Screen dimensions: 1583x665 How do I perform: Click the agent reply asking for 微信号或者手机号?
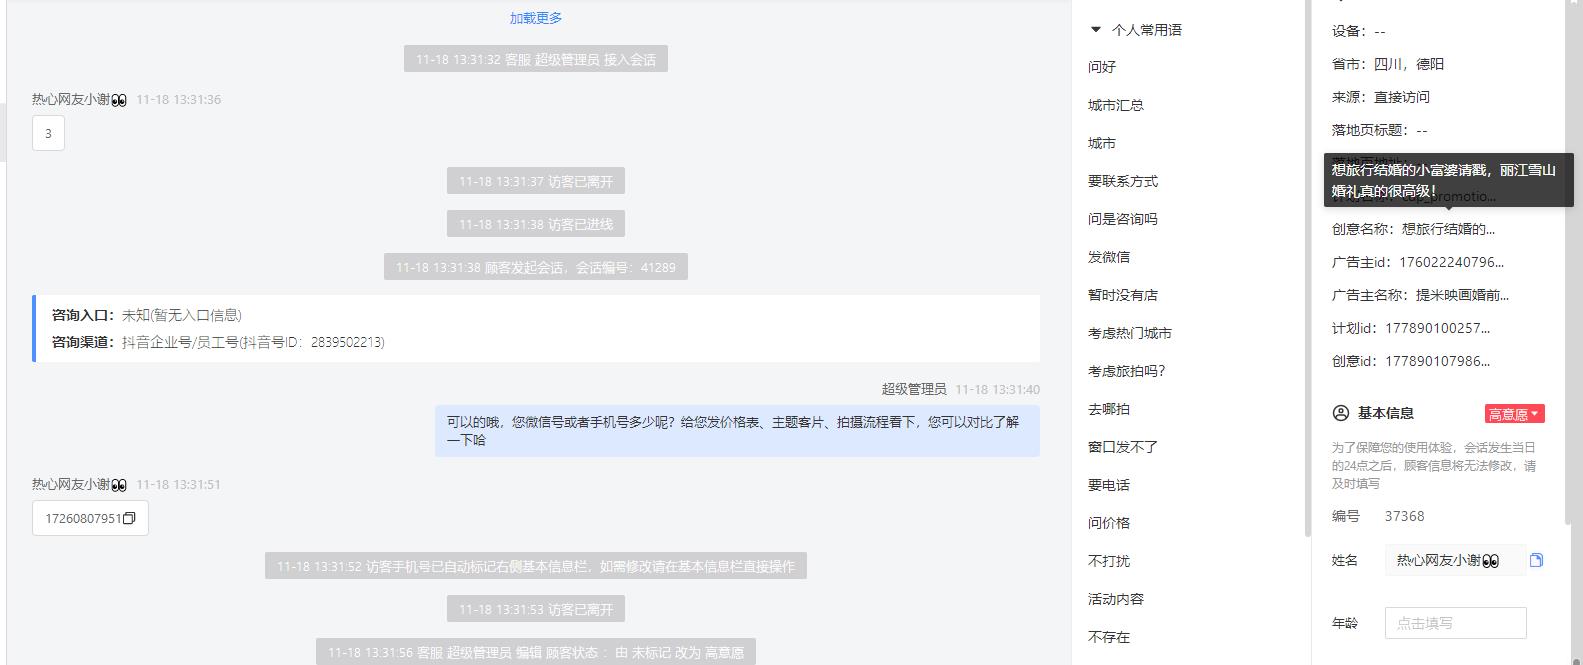(737, 431)
